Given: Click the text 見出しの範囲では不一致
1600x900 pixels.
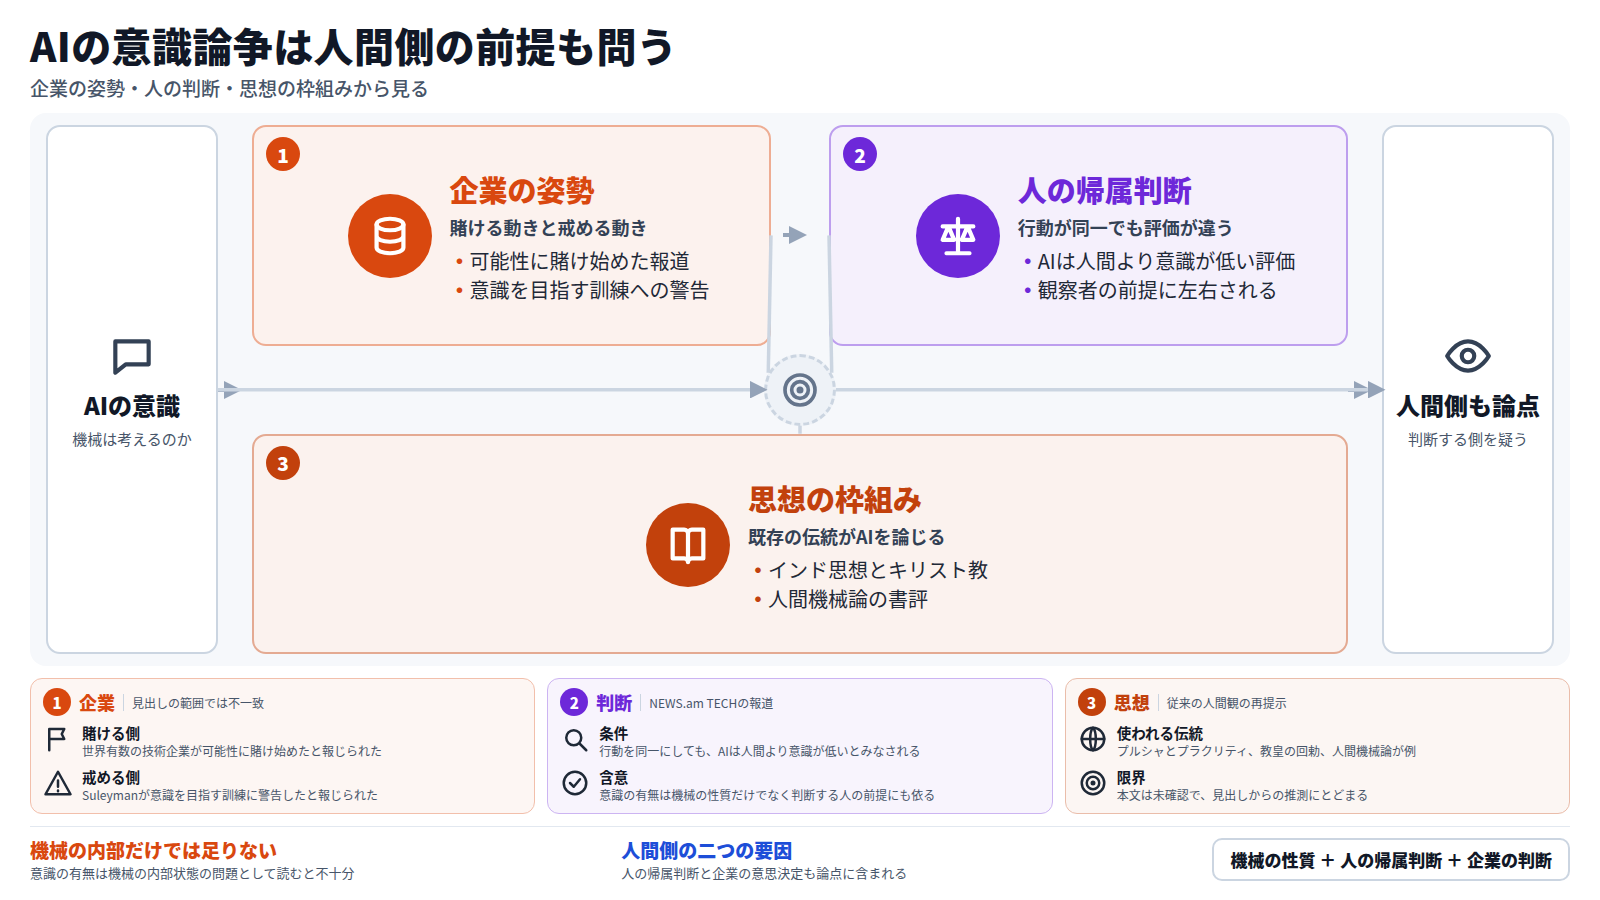Looking at the screenshot, I should tap(198, 703).
